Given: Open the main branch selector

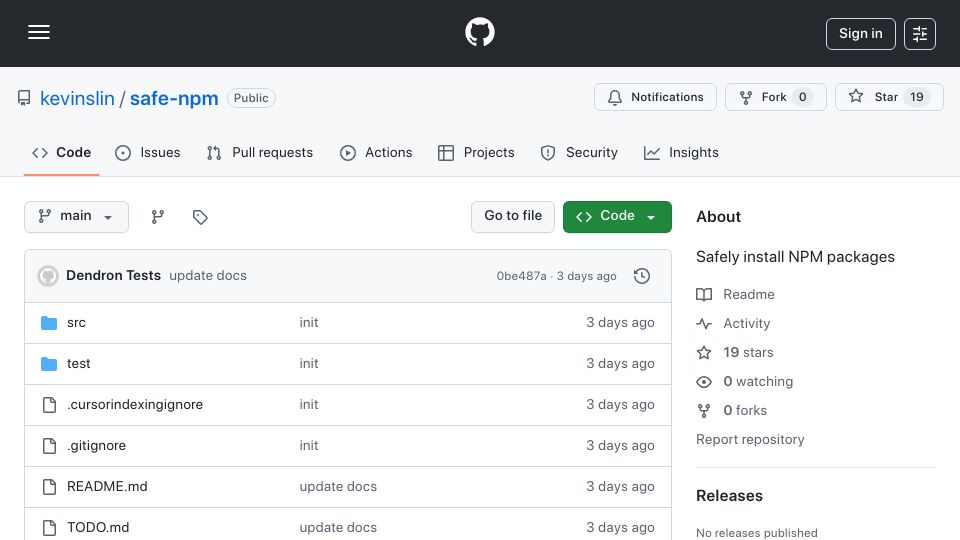Looking at the screenshot, I should (77, 217).
